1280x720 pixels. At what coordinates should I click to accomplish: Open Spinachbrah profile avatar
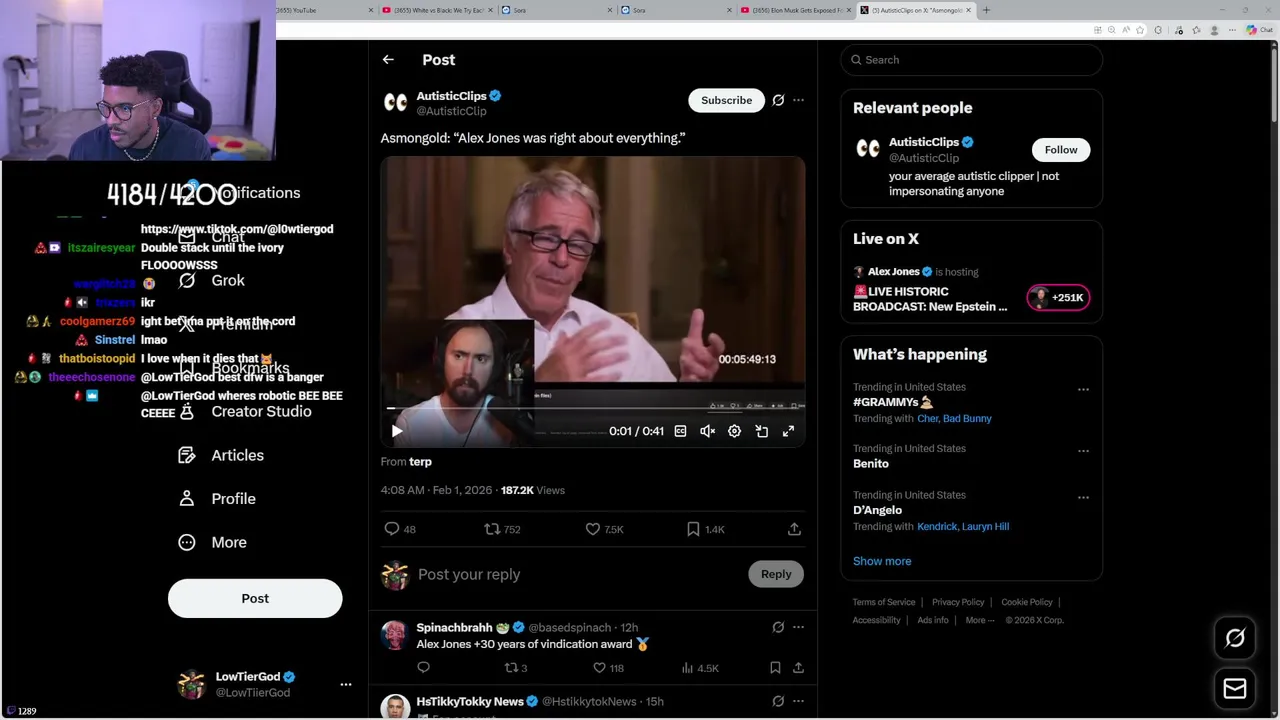(x=395, y=635)
